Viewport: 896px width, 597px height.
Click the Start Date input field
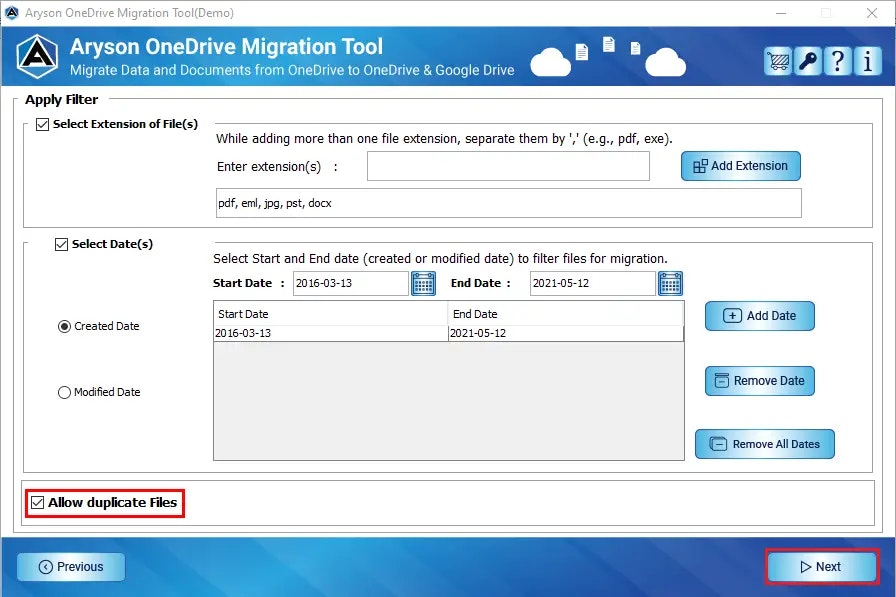350,283
